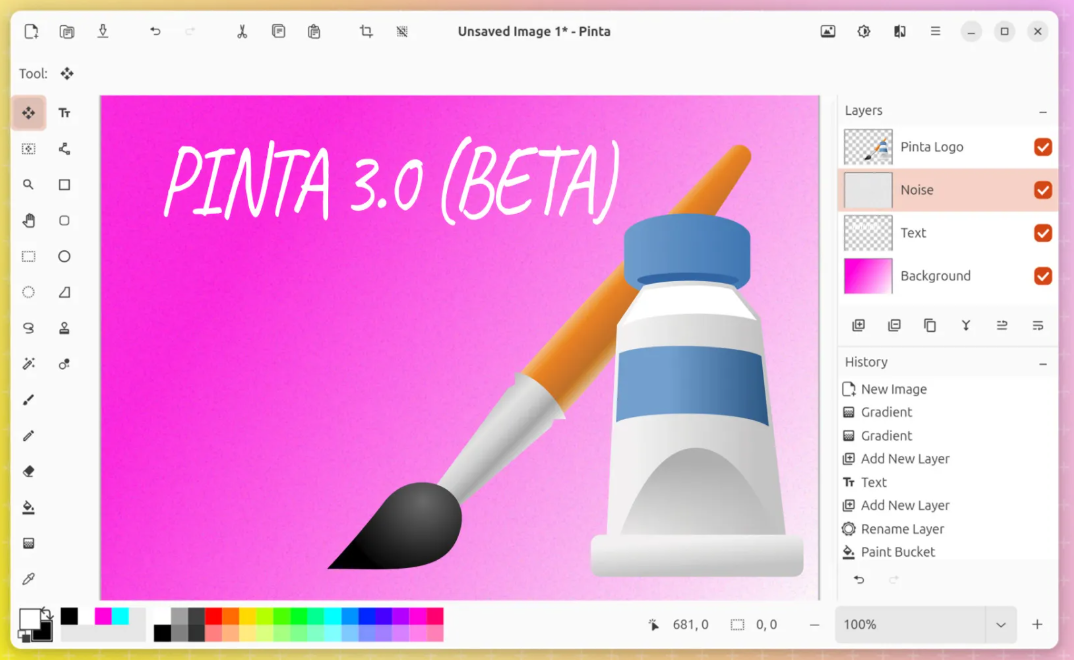Zoom in with the plus button
The image size is (1074, 660).
pyautogui.click(x=1037, y=624)
